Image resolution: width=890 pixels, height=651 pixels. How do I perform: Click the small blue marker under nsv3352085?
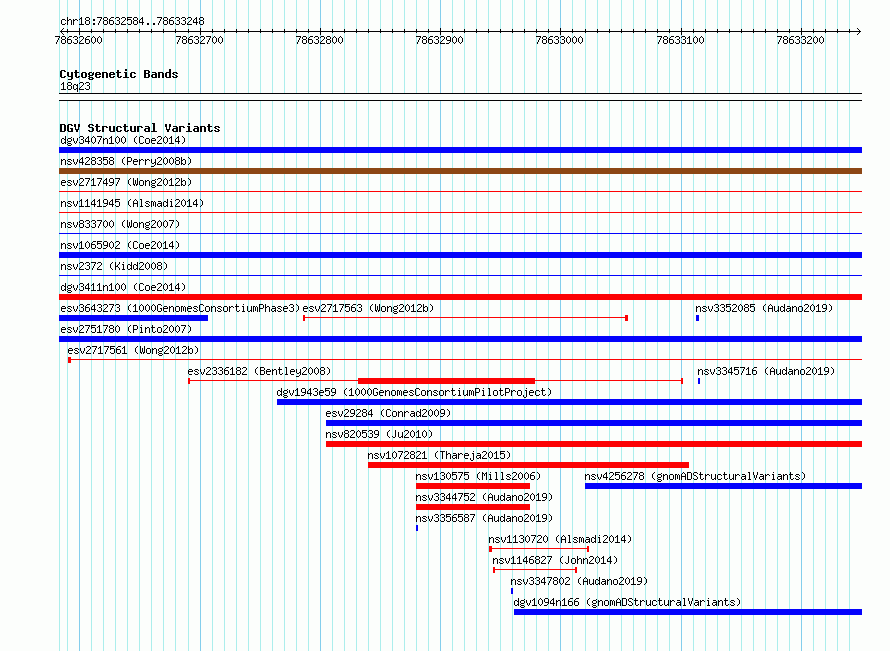(698, 318)
